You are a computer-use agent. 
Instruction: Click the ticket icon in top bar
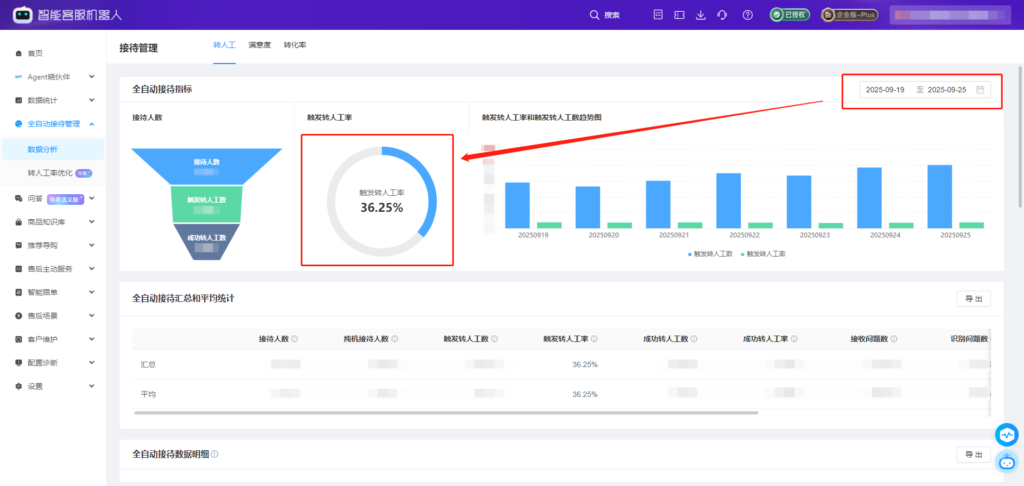(x=679, y=15)
